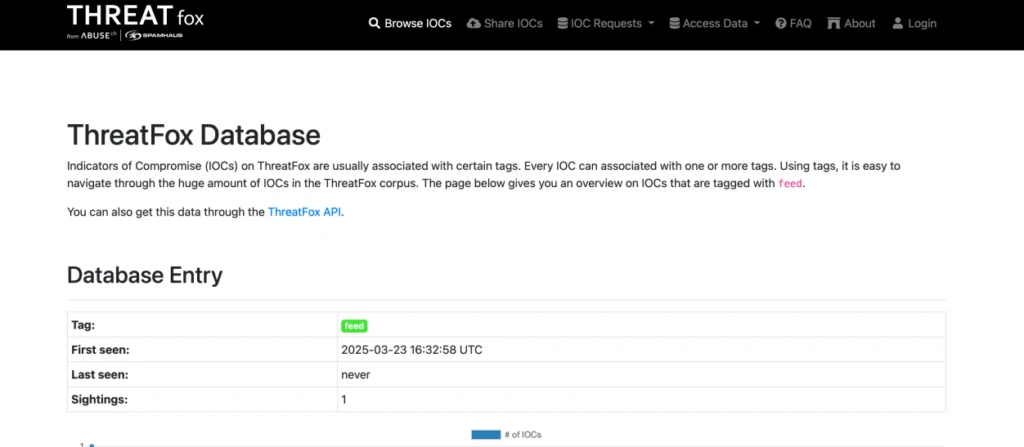Select the first seen timestamp 2025-03-23 16:32:58 UTC
This screenshot has width=1024, height=447.
click(x=412, y=350)
